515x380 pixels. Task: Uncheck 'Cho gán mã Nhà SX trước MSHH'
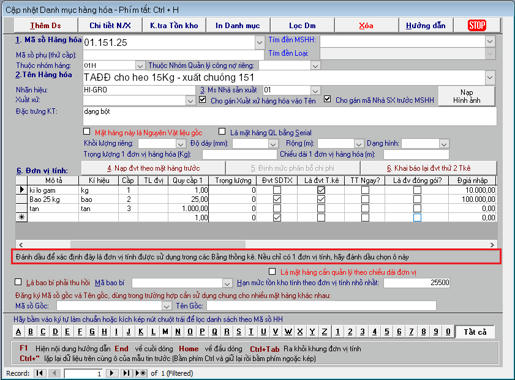tap(328, 99)
